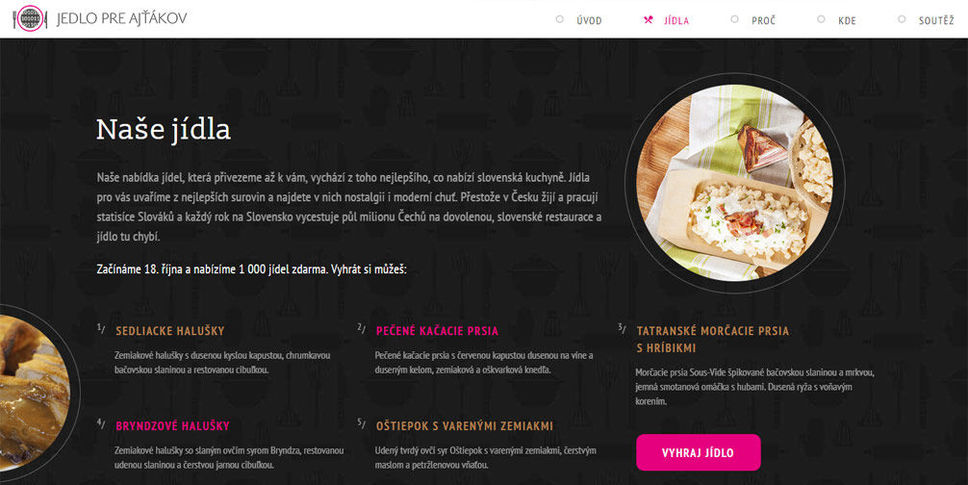
Task: Click the pink utensils icon beside Jídla
Action: (x=648, y=20)
